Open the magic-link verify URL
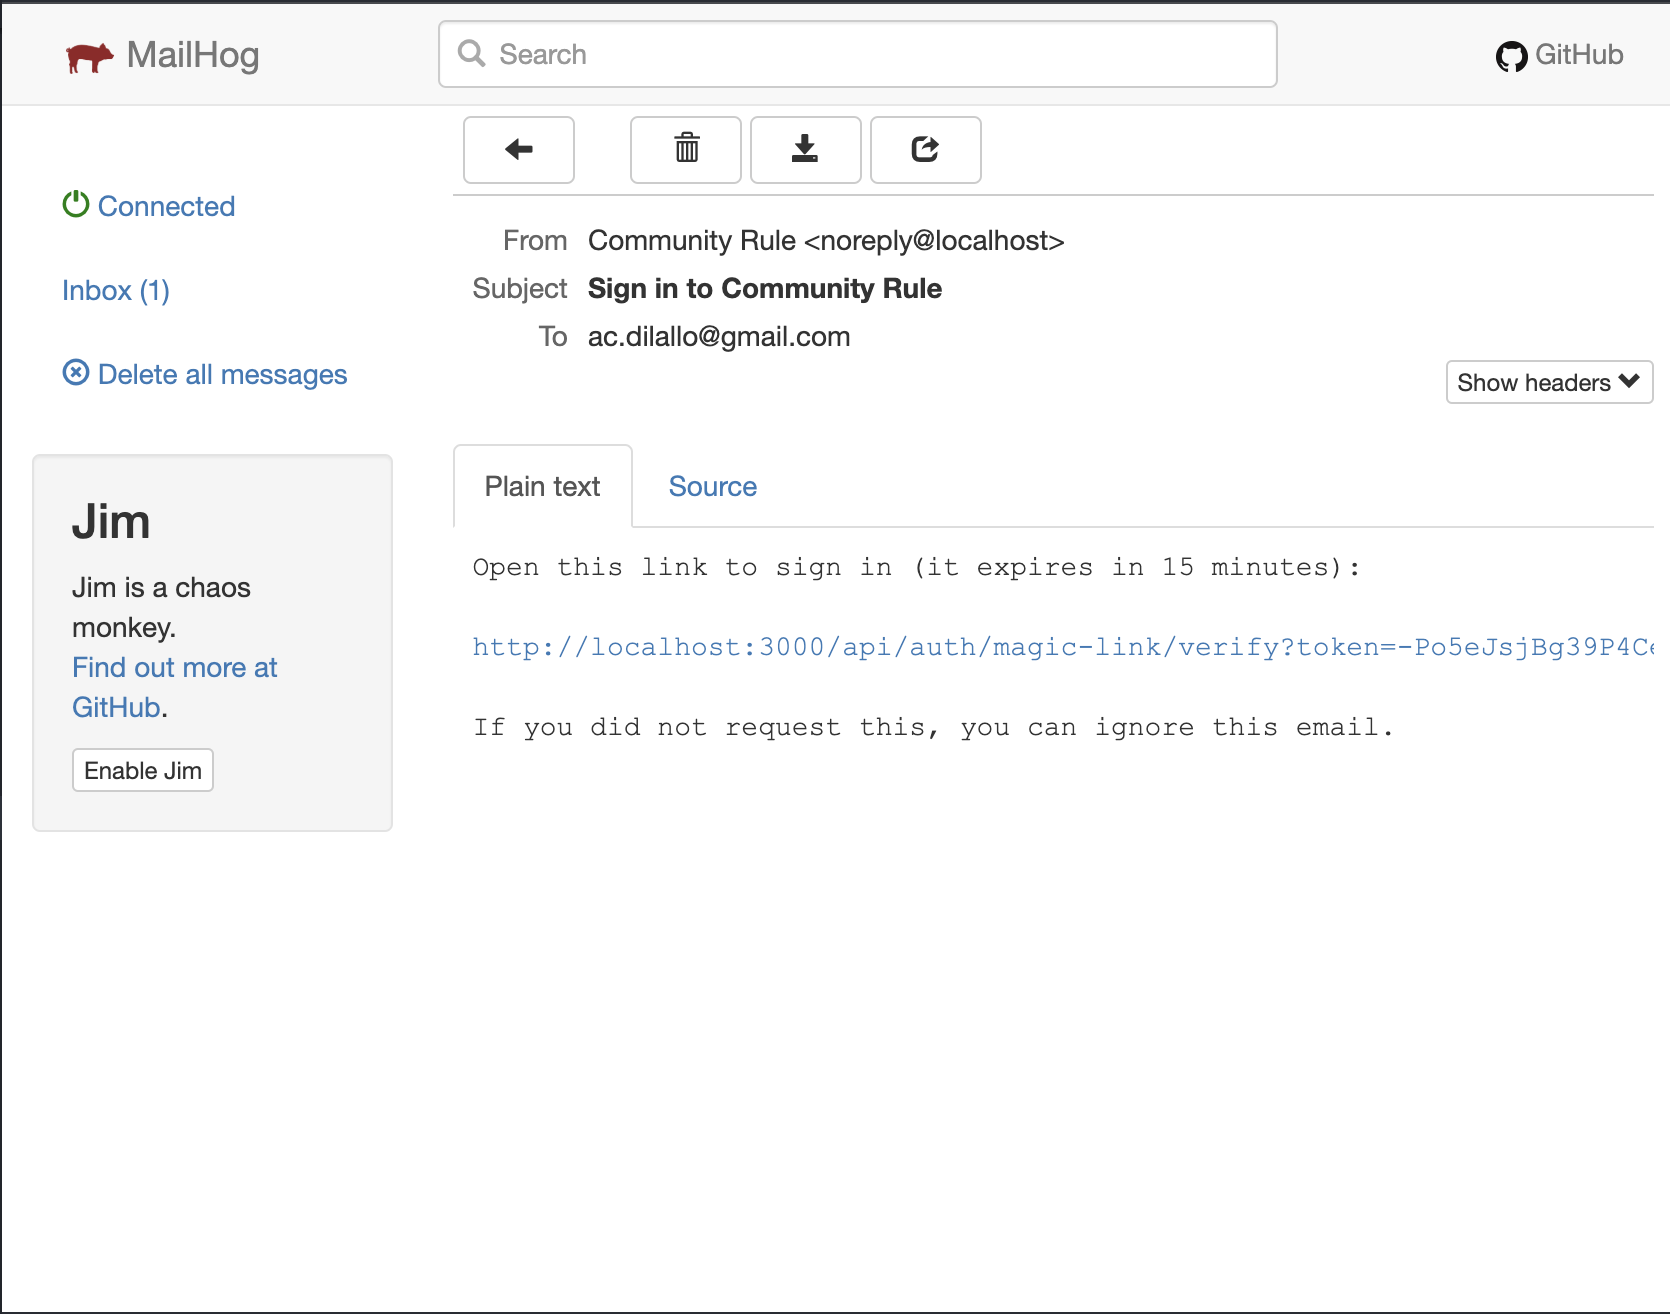The height and width of the screenshot is (1314, 1670). coord(1063,647)
